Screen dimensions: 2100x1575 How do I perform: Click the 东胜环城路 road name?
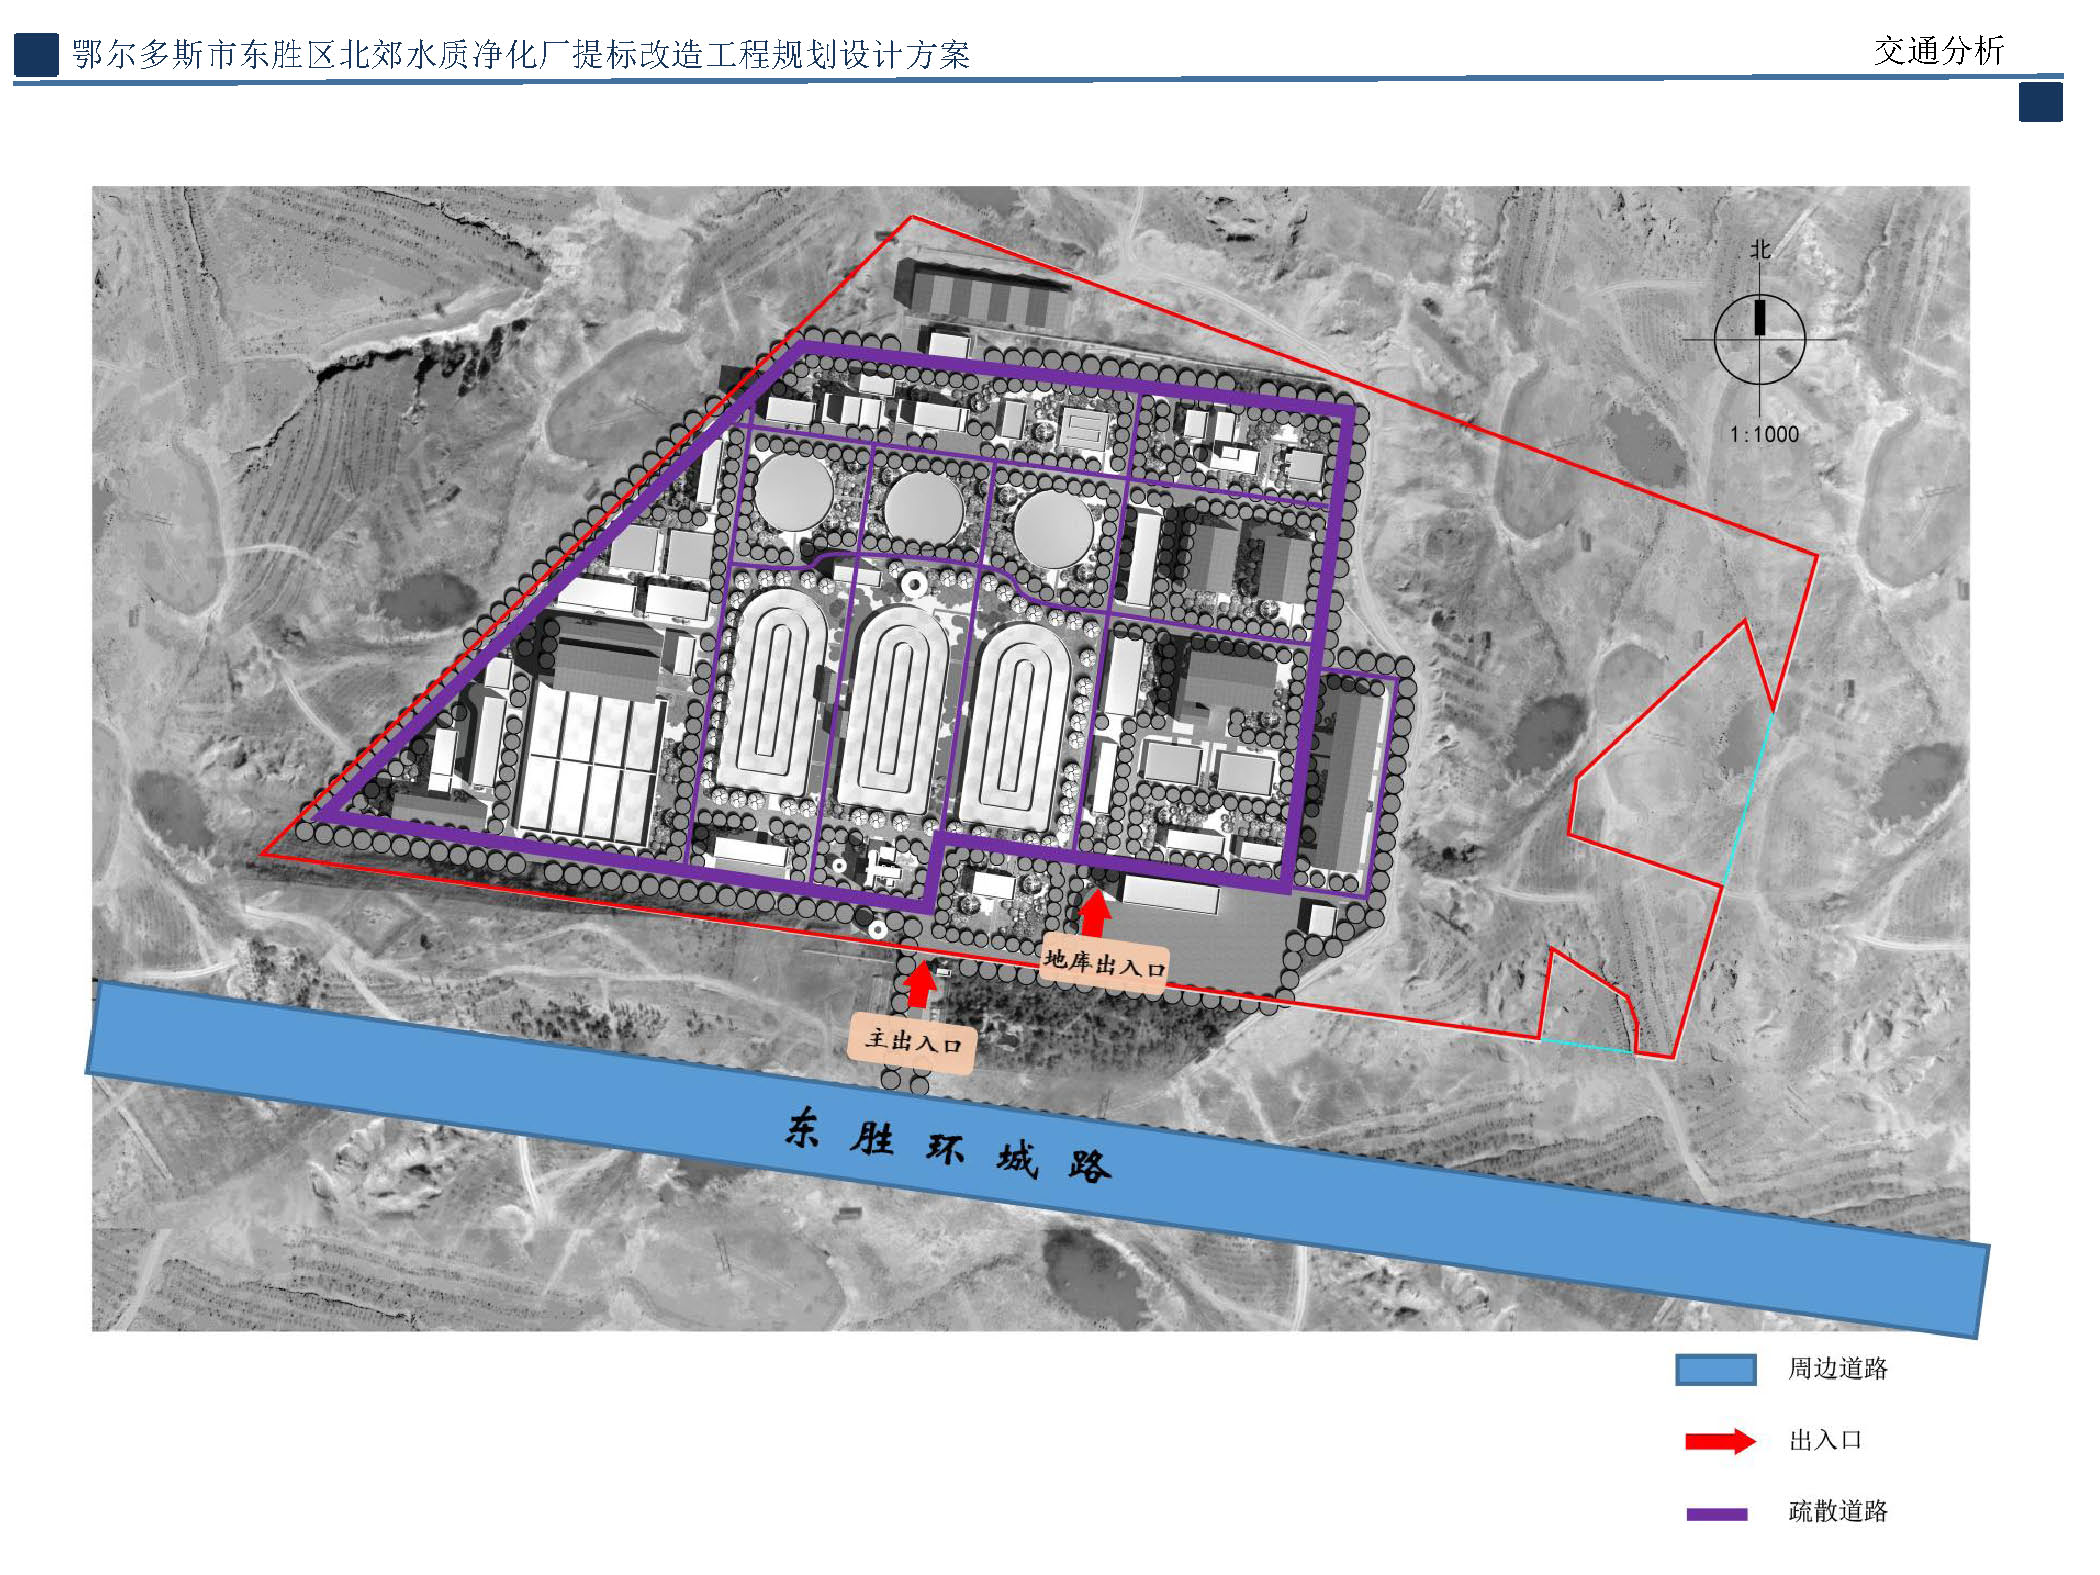tap(948, 1147)
